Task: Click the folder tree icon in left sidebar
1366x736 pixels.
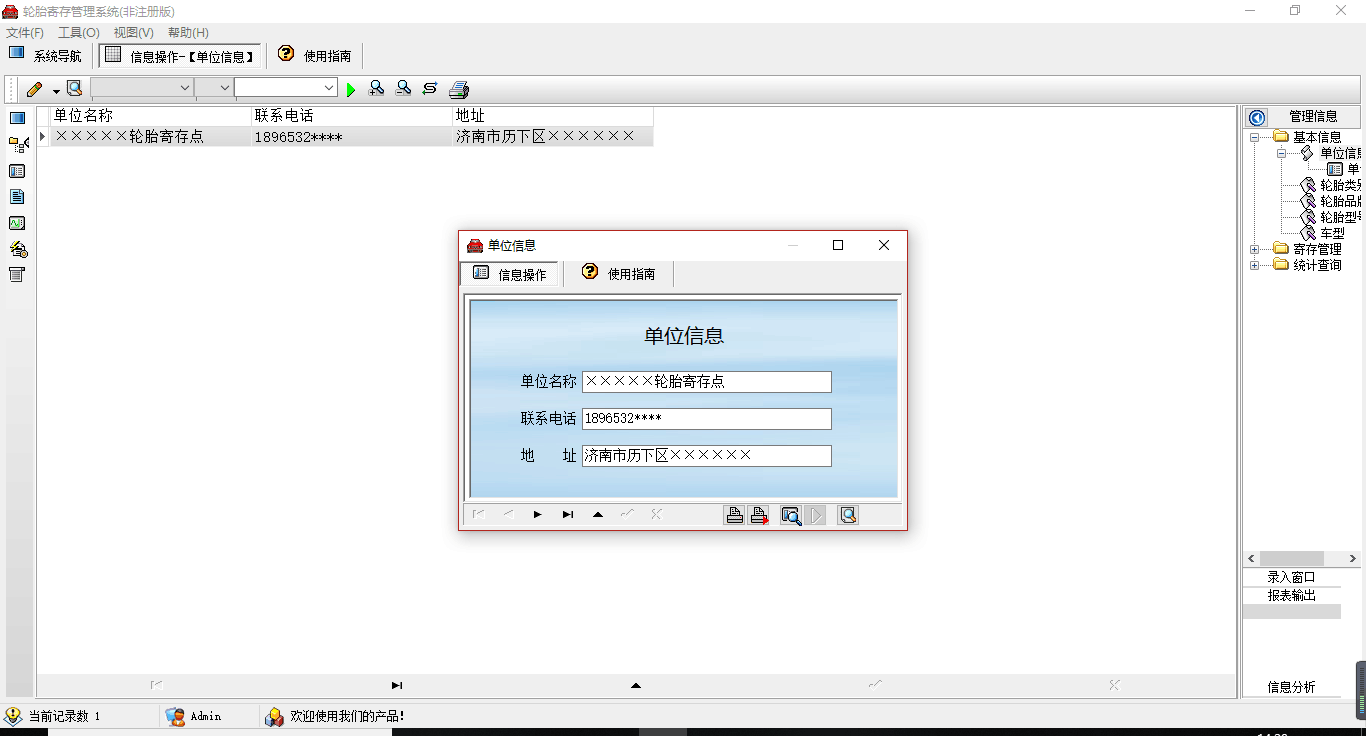Action: [x=18, y=145]
